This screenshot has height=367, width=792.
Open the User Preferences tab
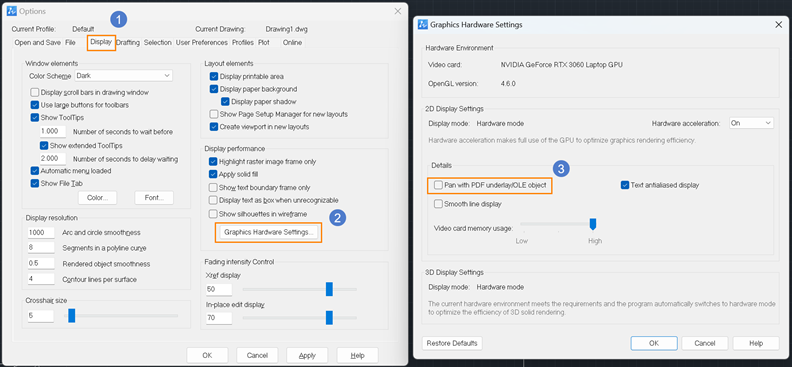(x=202, y=43)
